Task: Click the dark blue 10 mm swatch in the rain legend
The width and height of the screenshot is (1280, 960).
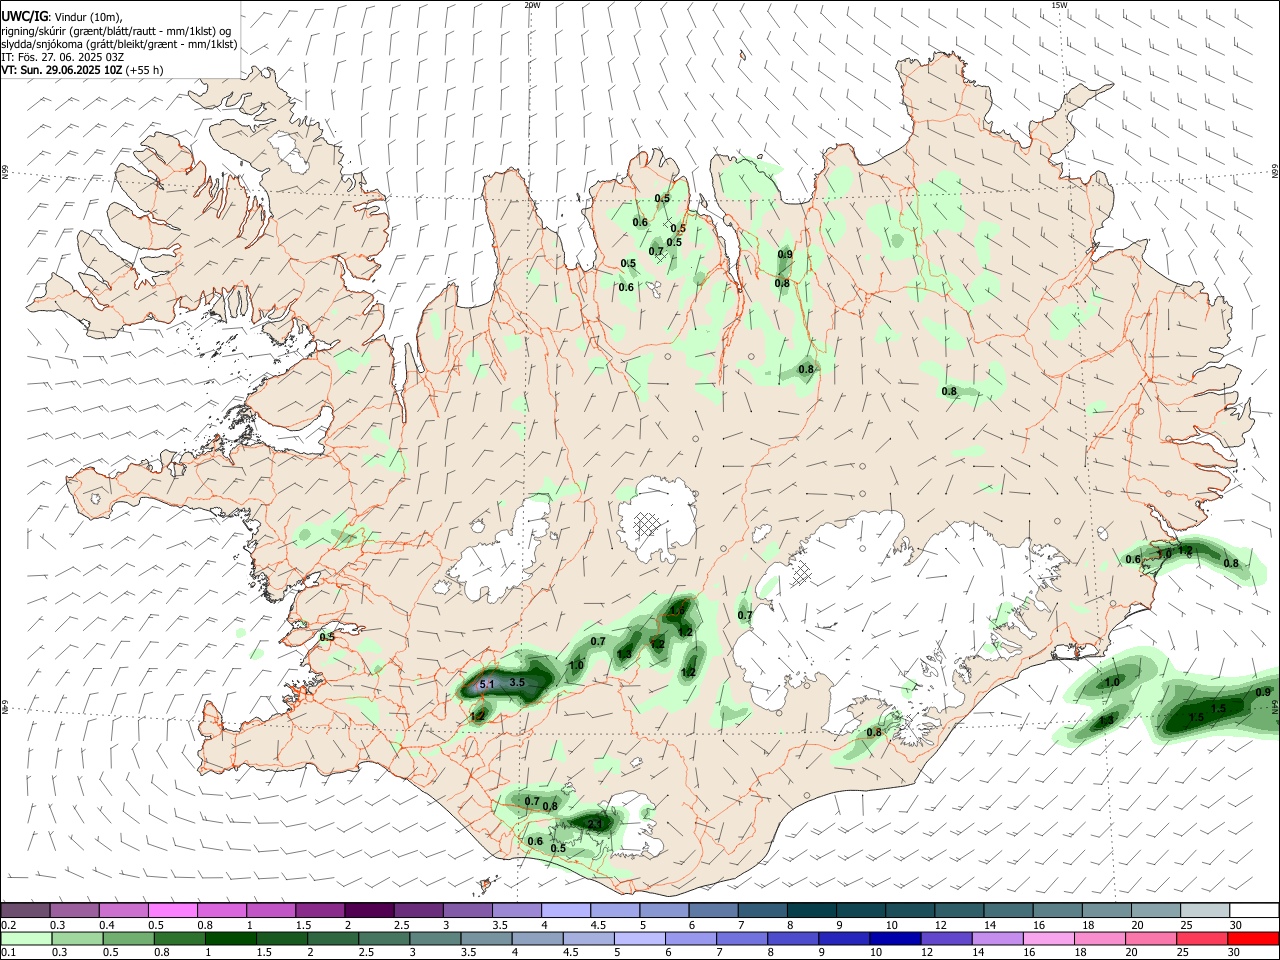Action: 895,938
